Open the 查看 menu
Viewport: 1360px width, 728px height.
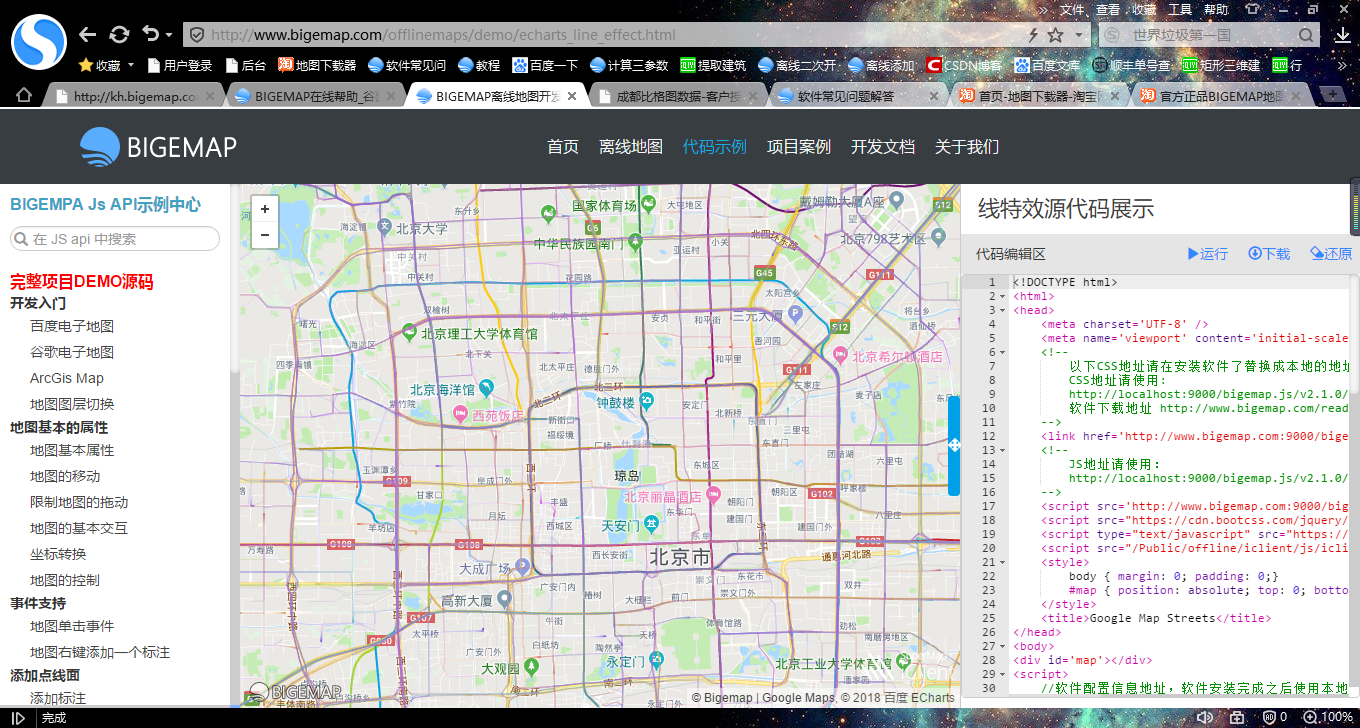pyautogui.click(x=1108, y=9)
